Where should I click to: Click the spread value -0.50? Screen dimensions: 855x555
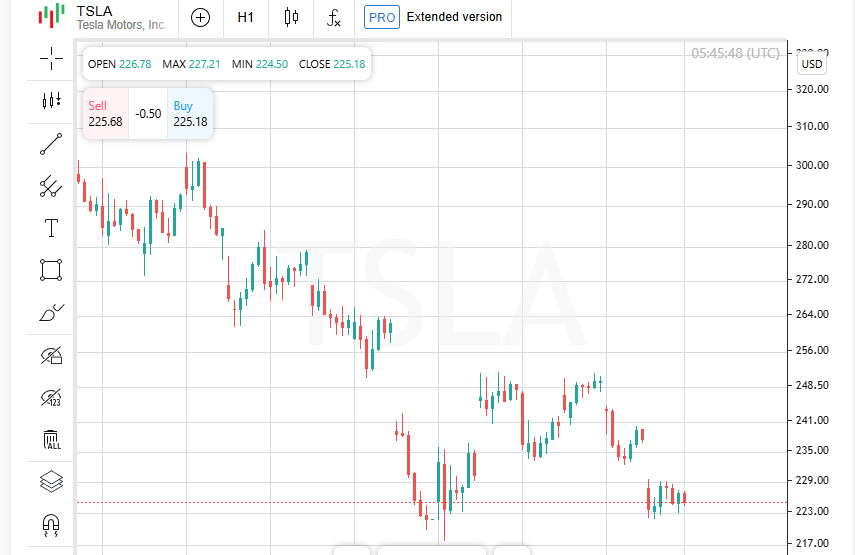point(148,113)
